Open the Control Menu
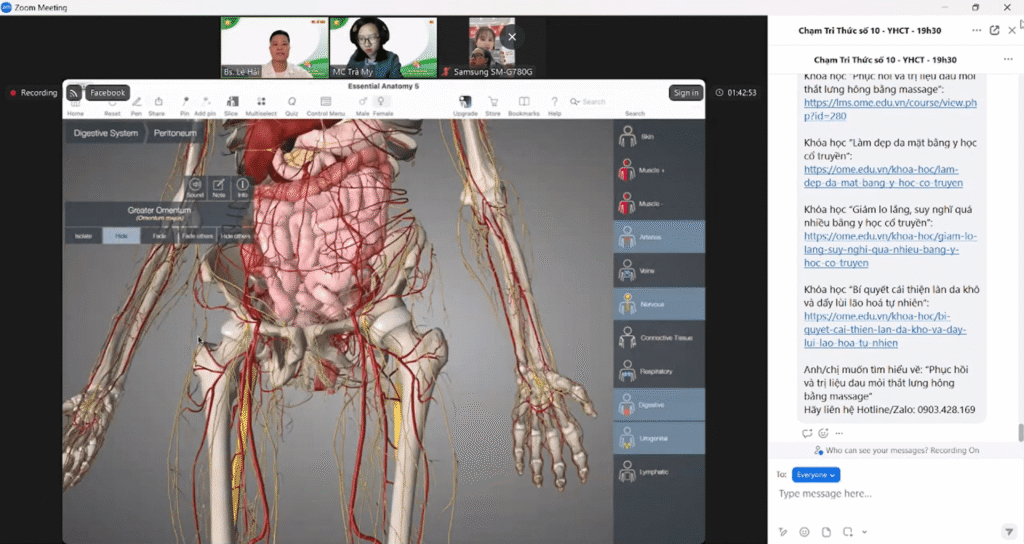The image size is (1024, 544). pyautogui.click(x=325, y=104)
